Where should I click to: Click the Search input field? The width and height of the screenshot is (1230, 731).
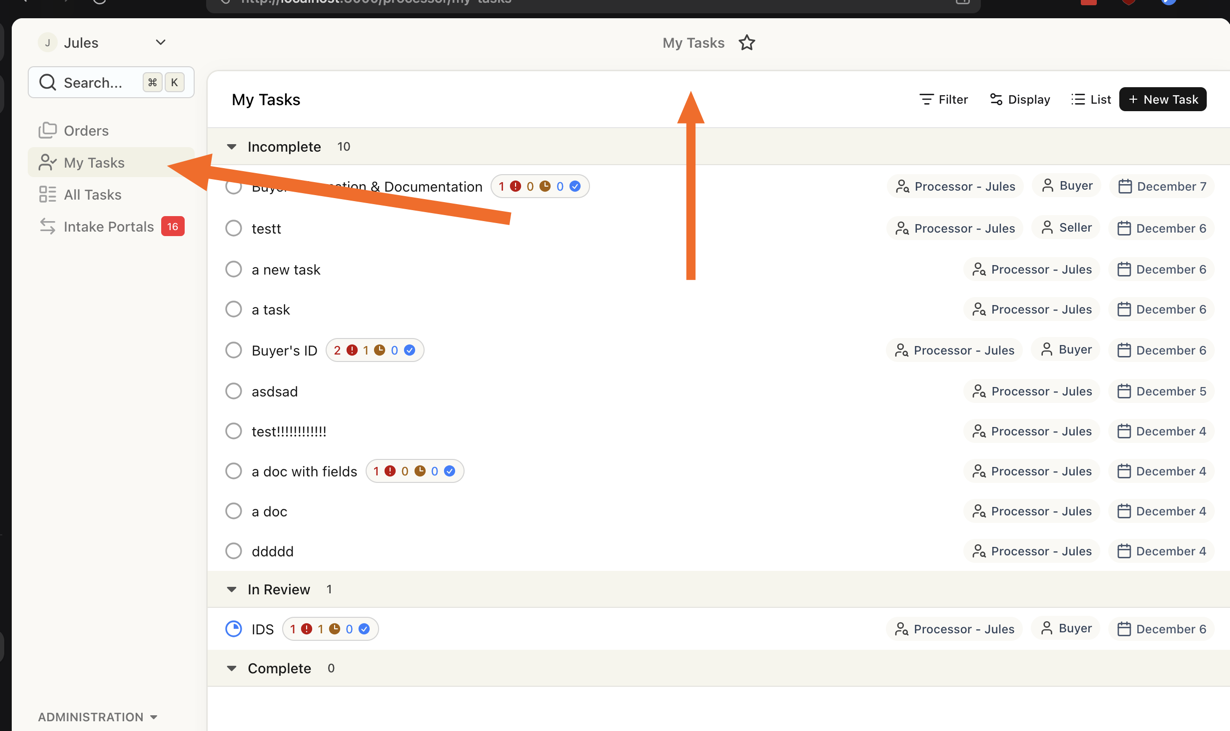tap(93, 83)
